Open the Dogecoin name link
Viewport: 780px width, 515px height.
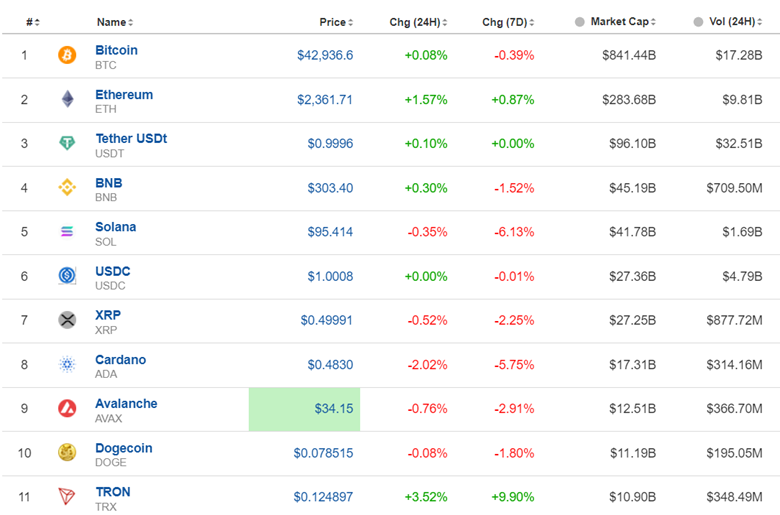124,448
